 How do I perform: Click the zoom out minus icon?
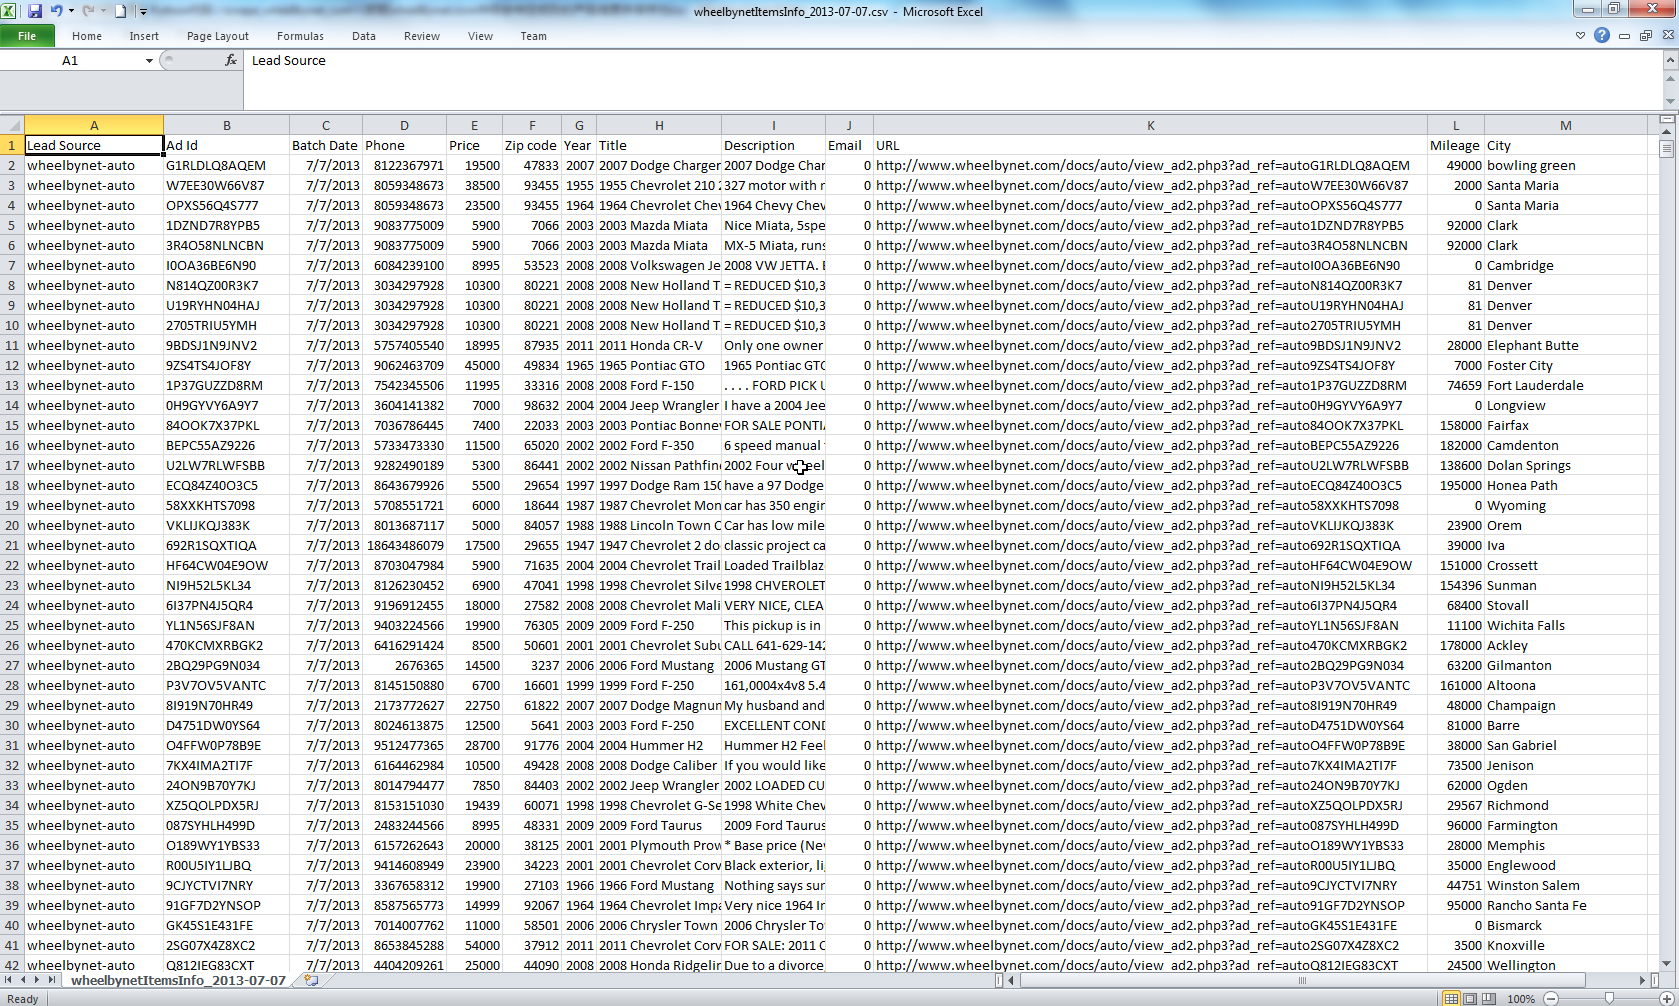coord(1551,998)
